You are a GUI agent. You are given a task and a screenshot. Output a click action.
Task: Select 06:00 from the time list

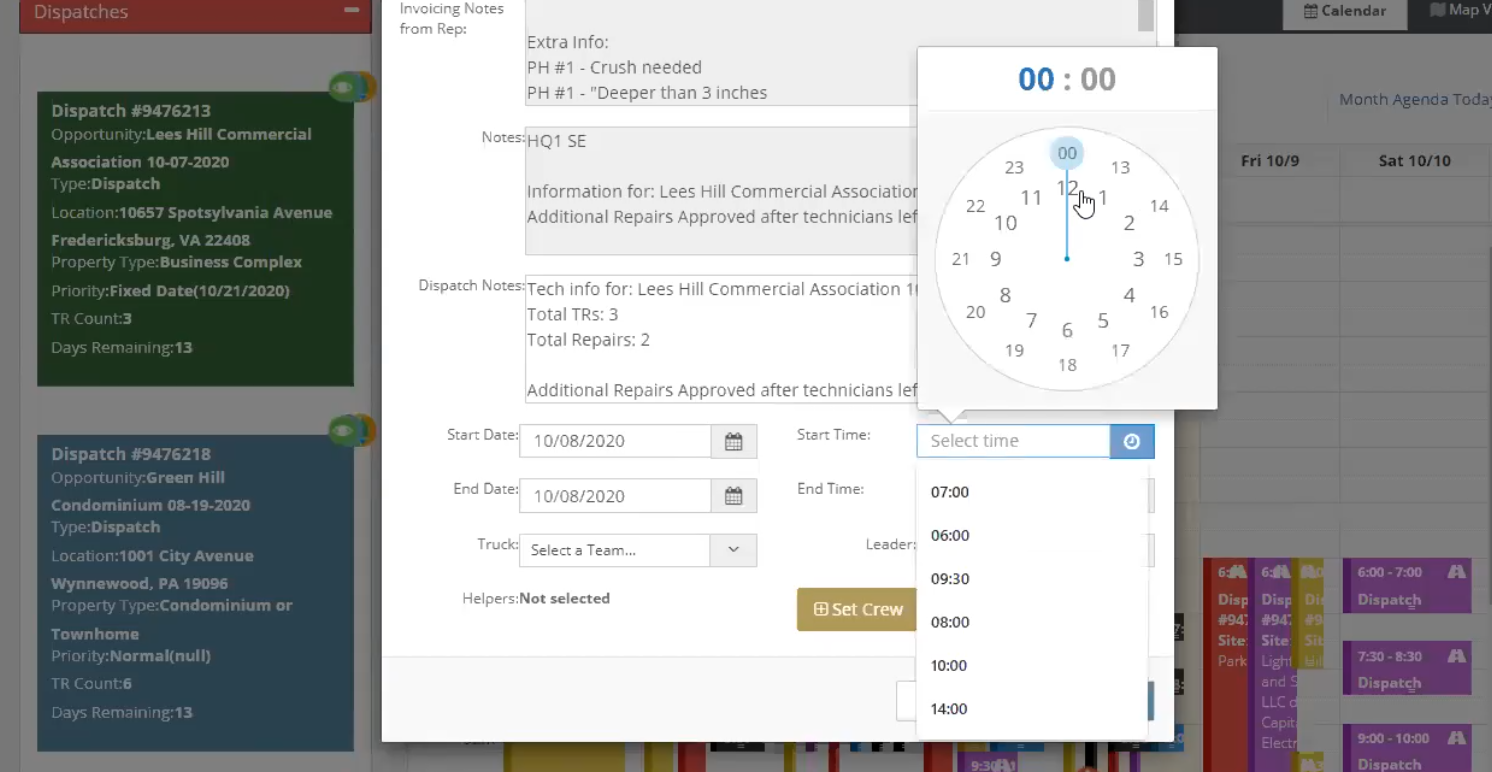point(950,535)
